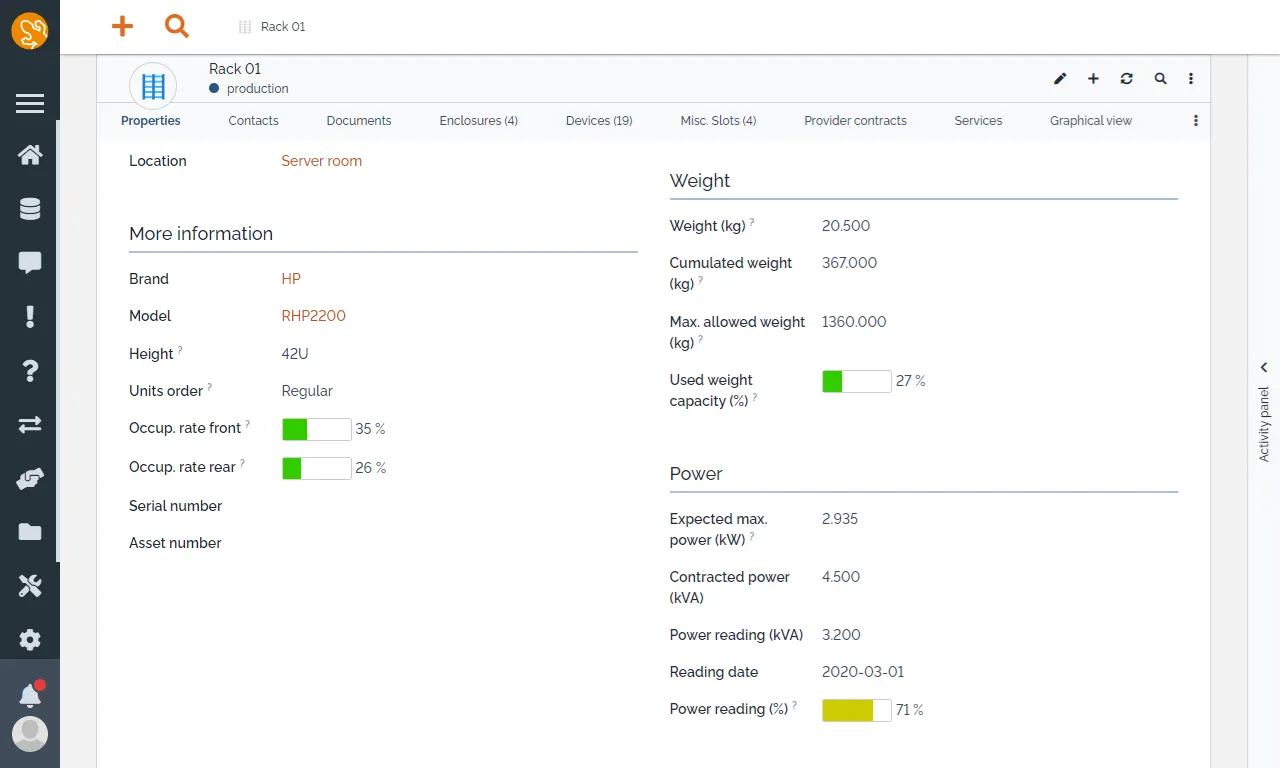1280x768 pixels.
Task: Click the Power reading yellow progress bar
Action: click(x=857, y=710)
